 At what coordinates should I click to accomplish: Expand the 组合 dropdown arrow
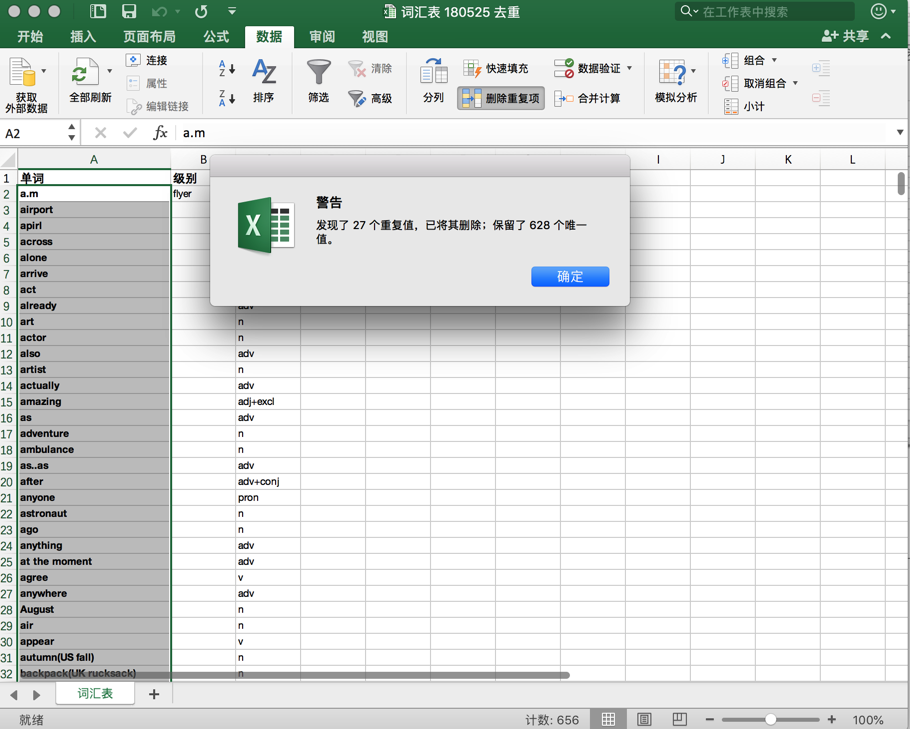pos(774,60)
